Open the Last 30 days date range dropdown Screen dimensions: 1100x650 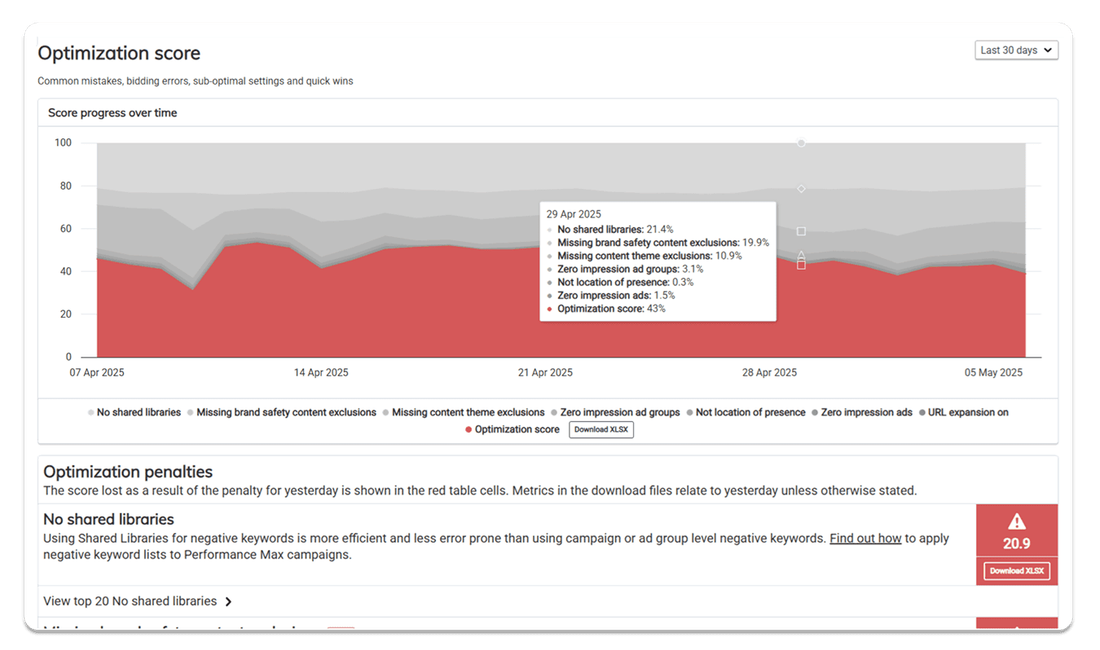(1016, 50)
